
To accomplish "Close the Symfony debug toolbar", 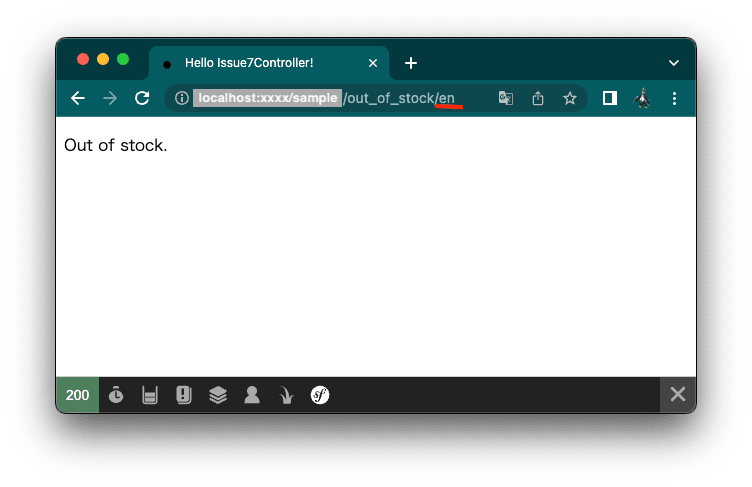I will (678, 394).
